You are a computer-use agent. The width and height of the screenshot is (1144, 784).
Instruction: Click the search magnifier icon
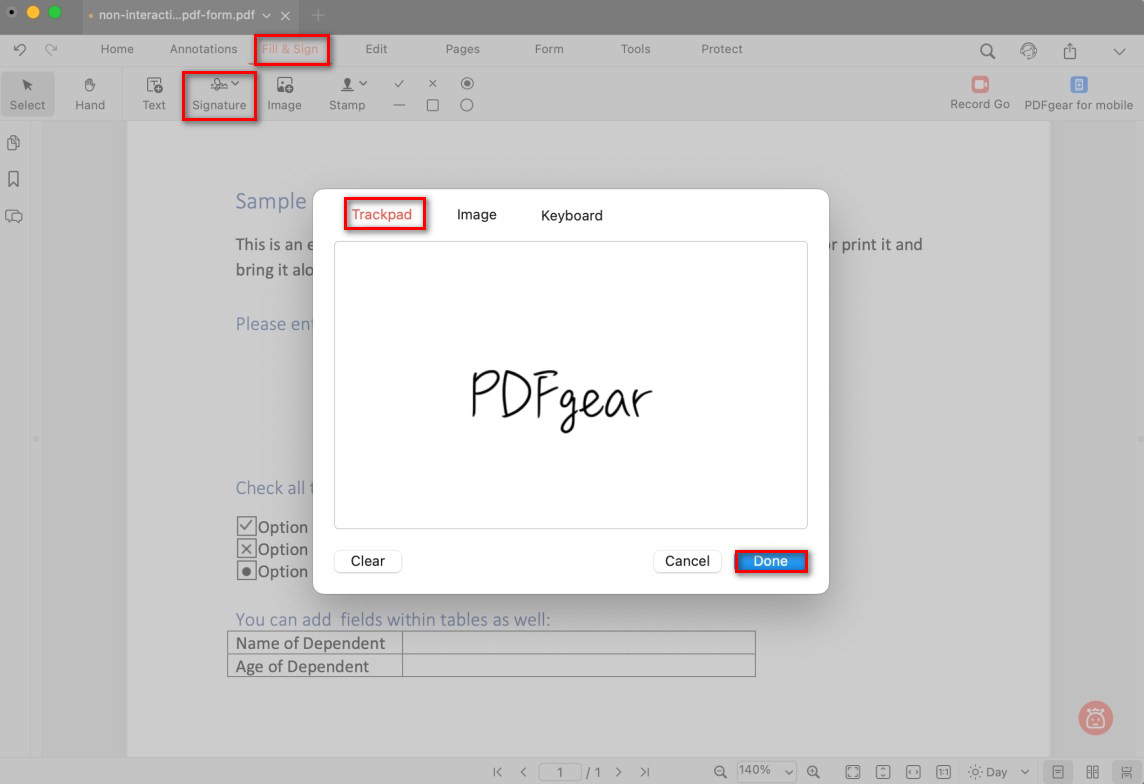987,51
